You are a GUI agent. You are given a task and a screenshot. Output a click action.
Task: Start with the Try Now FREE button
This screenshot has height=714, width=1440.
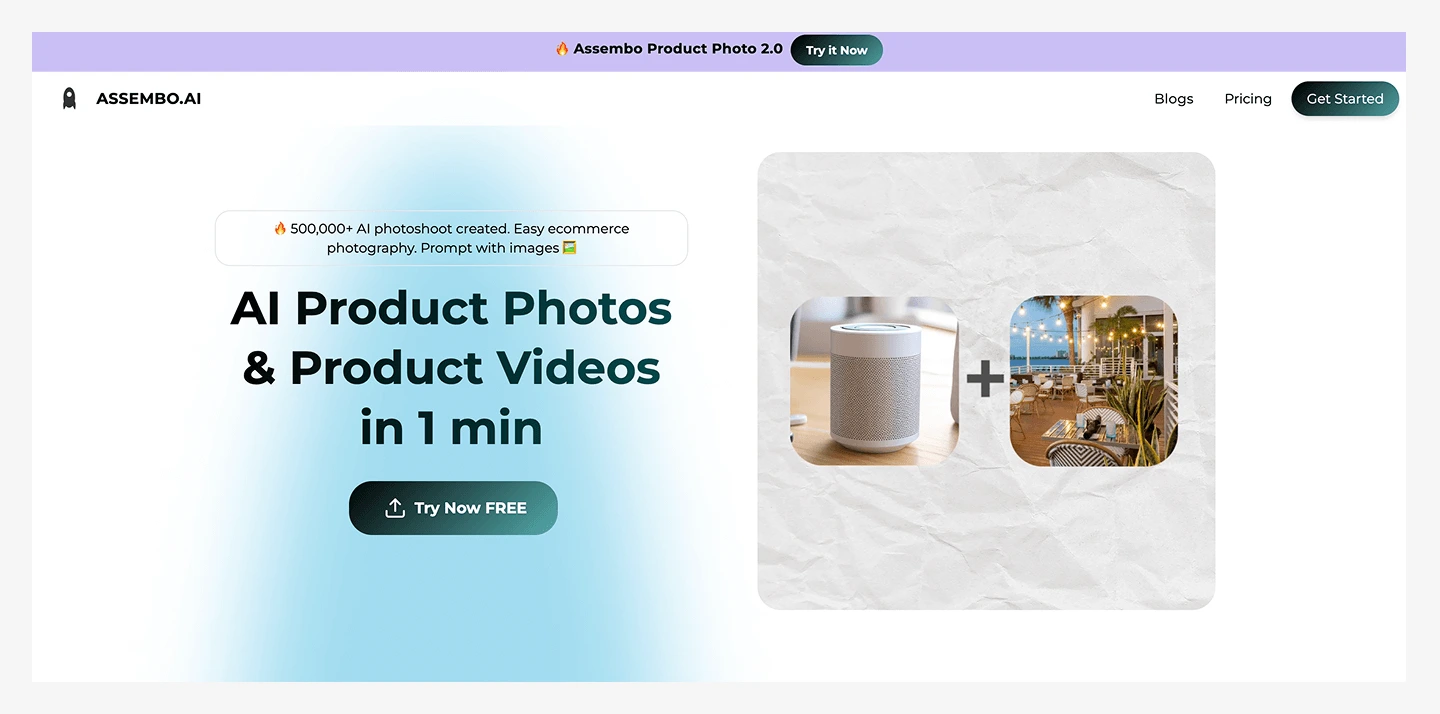[x=453, y=508]
